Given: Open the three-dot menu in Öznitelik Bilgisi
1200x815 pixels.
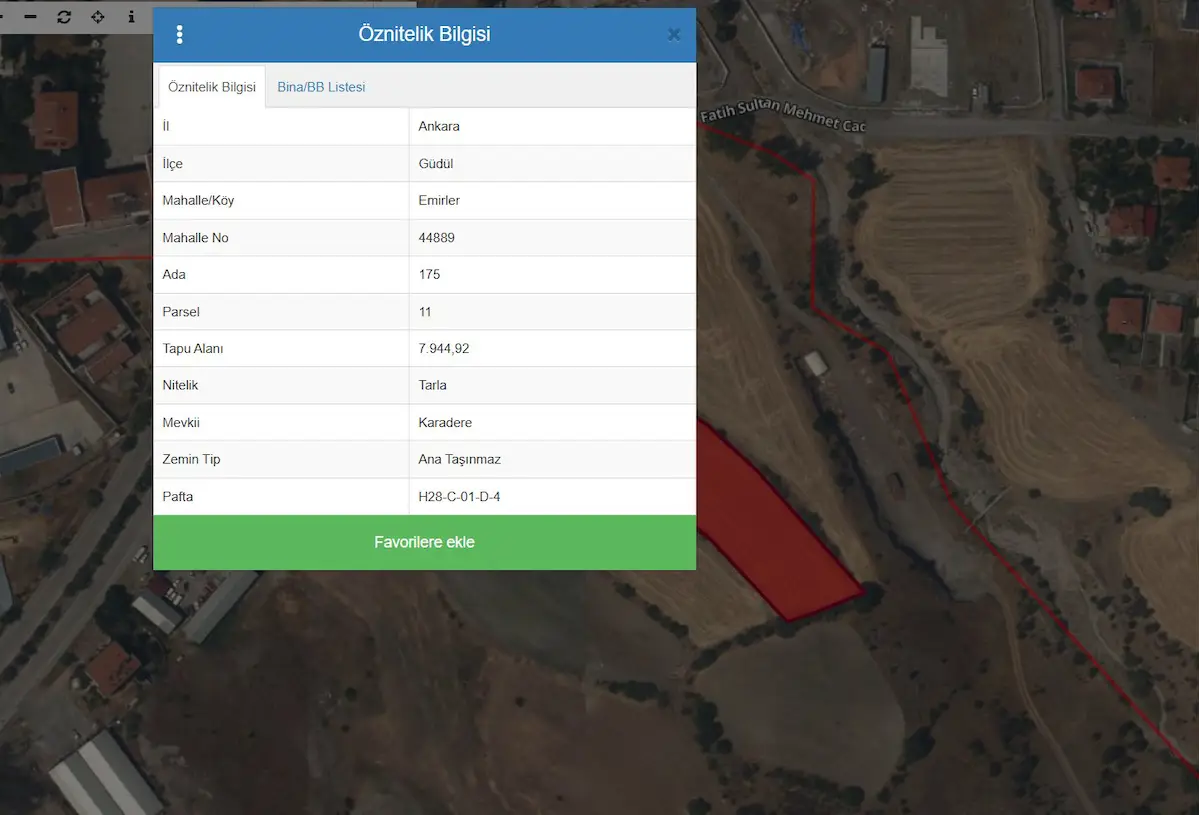Looking at the screenshot, I should click(180, 35).
